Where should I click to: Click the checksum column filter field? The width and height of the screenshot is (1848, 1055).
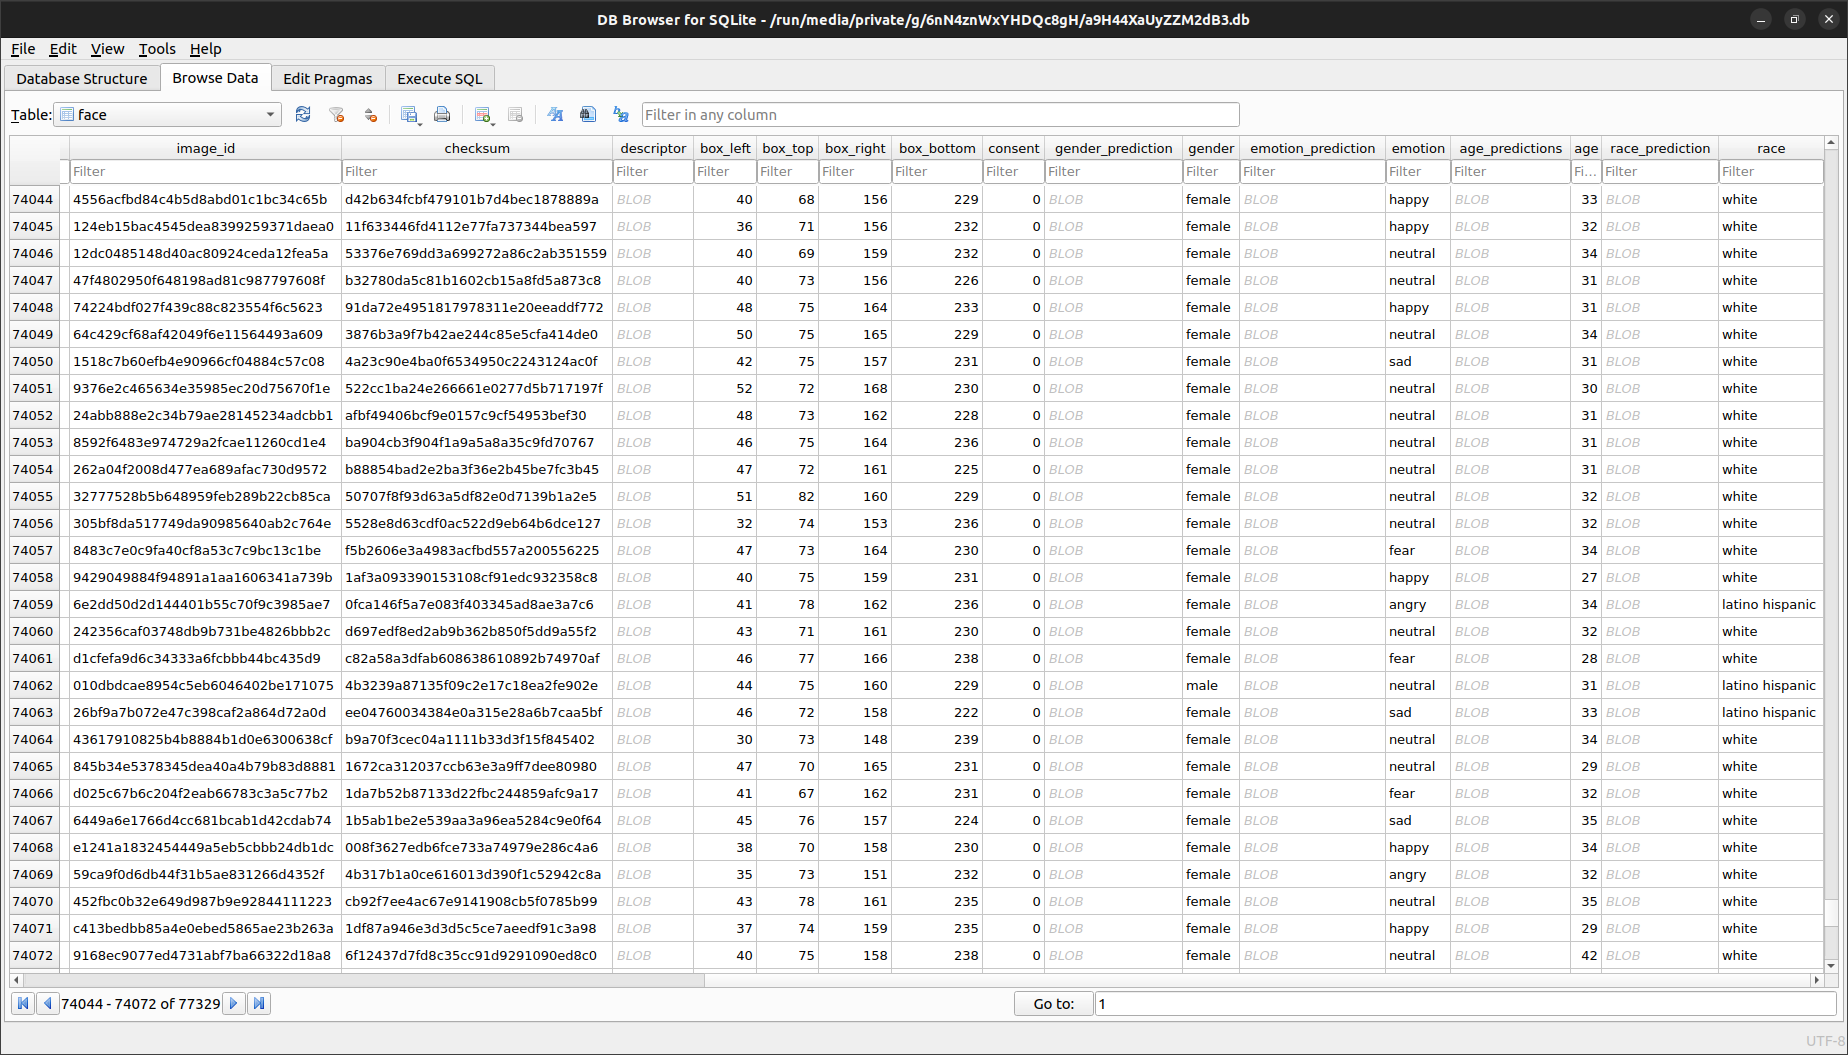(477, 172)
